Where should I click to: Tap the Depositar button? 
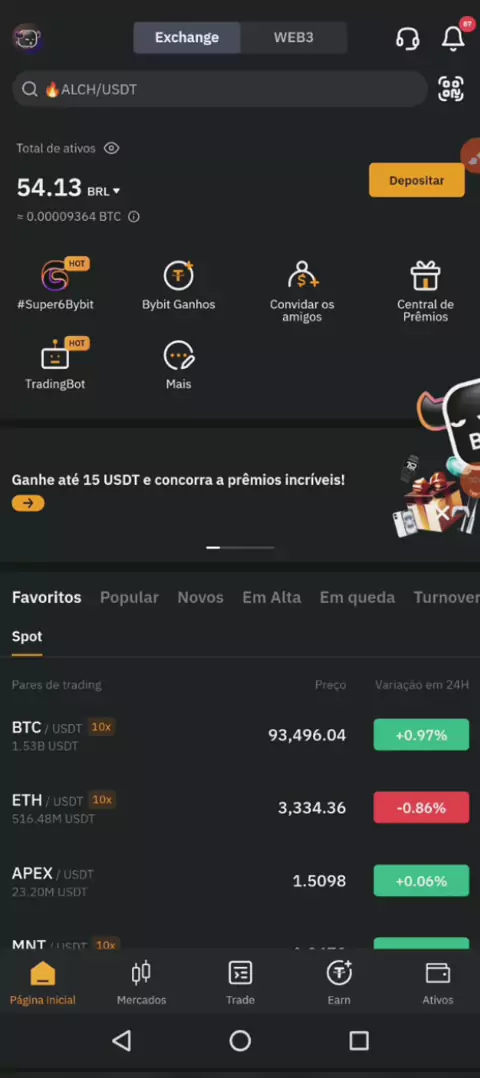[417, 180]
